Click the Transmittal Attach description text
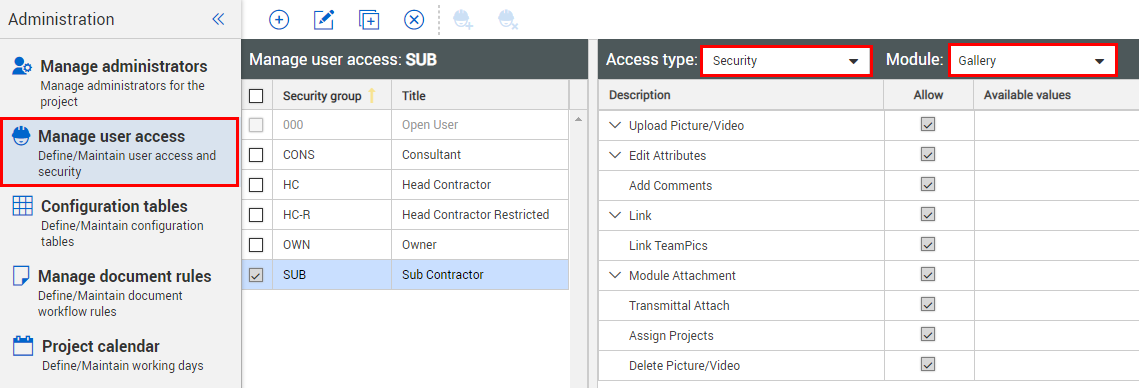Image resolution: width=1139 pixels, height=388 pixels. point(679,306)
